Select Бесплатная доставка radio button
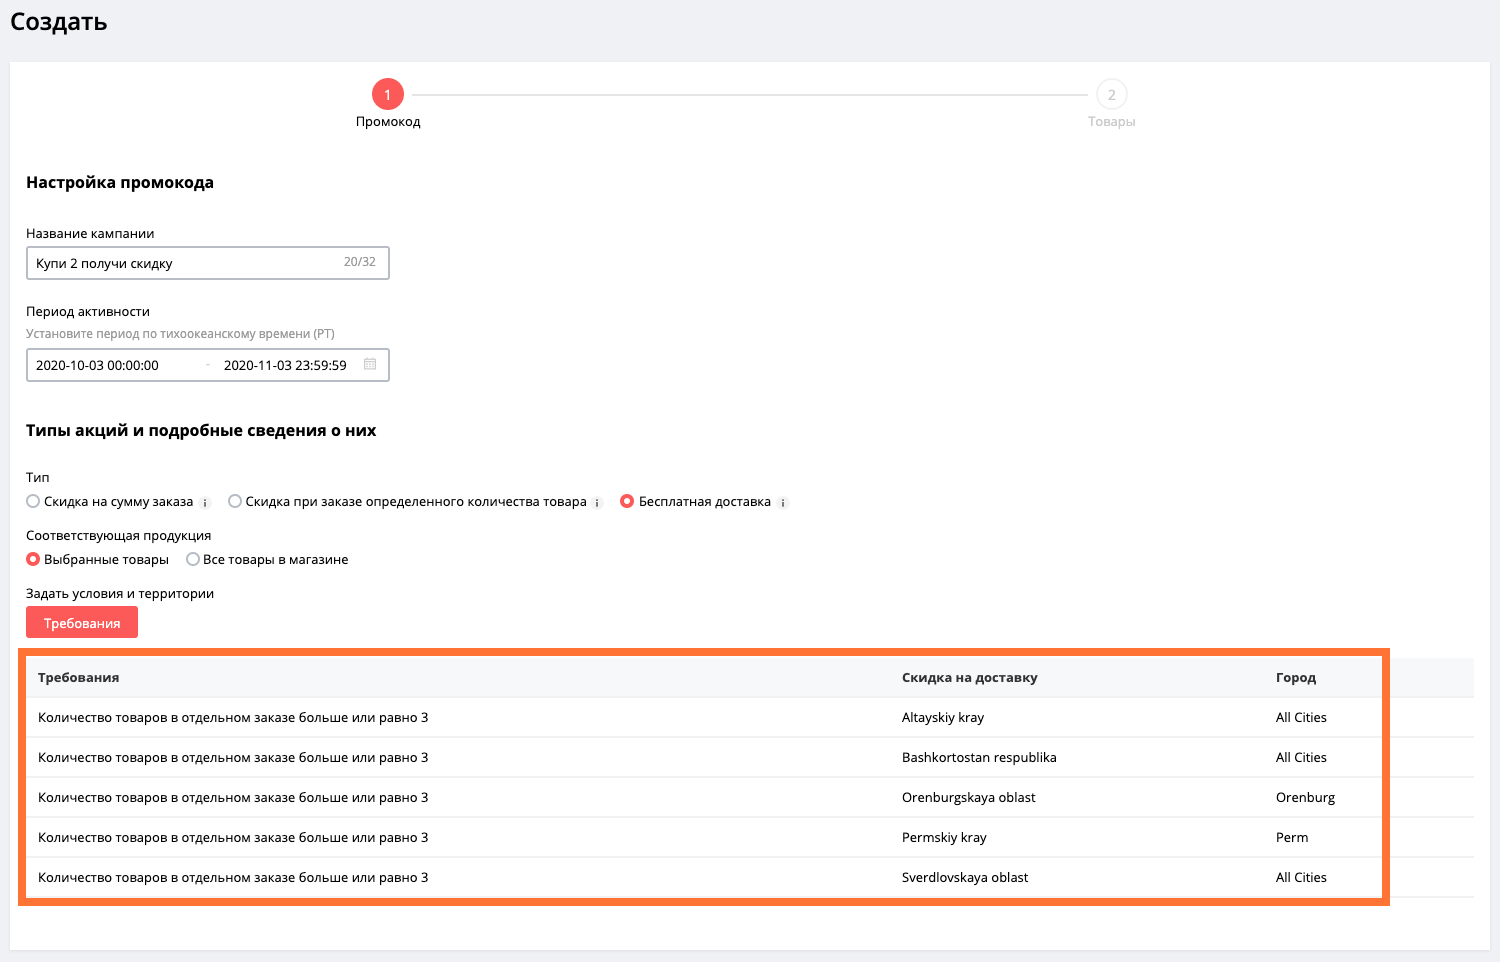The image size is (1500, 962). (627, 501)
